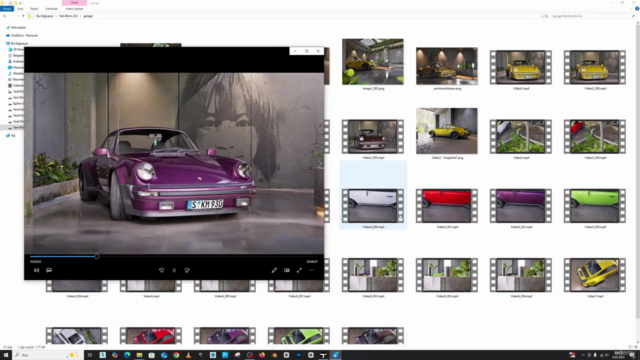The height and width of the screenshot is (360, 640).
Task: Open the Video Araçları ribbon tab
Action: (x=74, y=9)
